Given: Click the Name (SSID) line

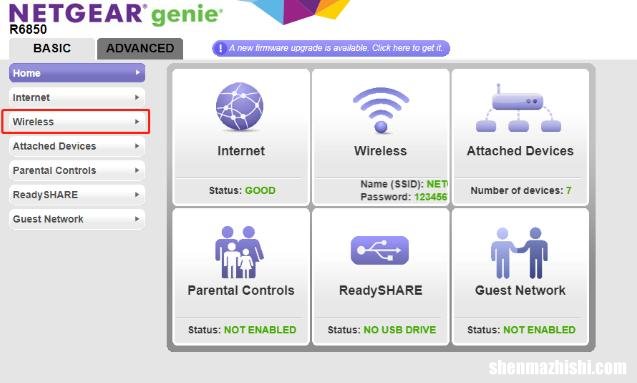Looking at the screenshot, I should [x=404, y=184].
